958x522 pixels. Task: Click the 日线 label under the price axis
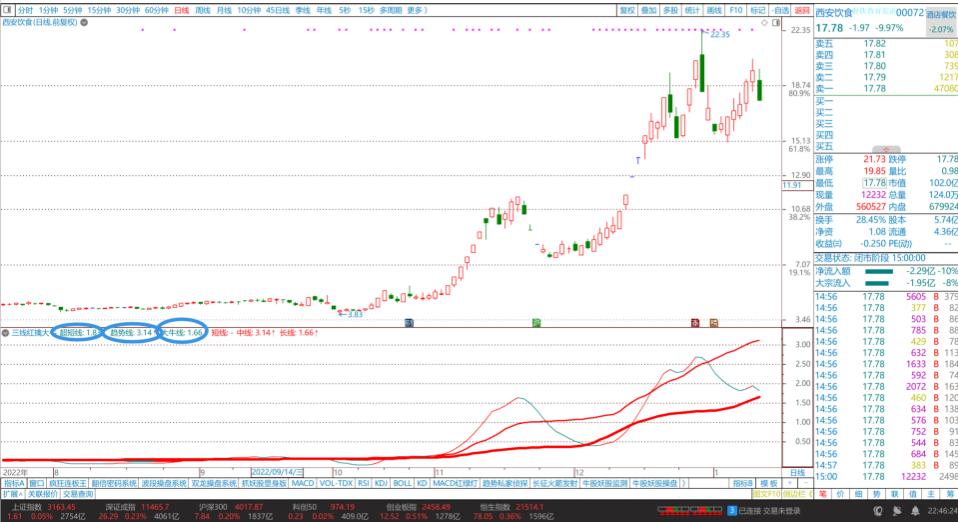click(x=797, y=472)
